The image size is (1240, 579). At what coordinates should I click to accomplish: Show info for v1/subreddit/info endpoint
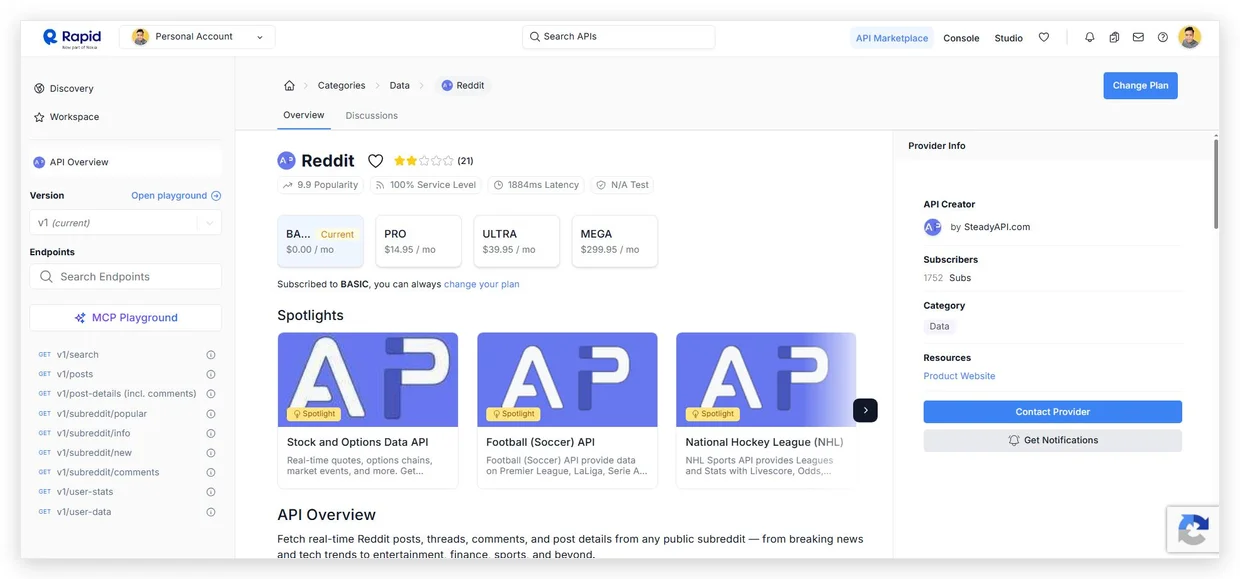(x=211, y=433)
